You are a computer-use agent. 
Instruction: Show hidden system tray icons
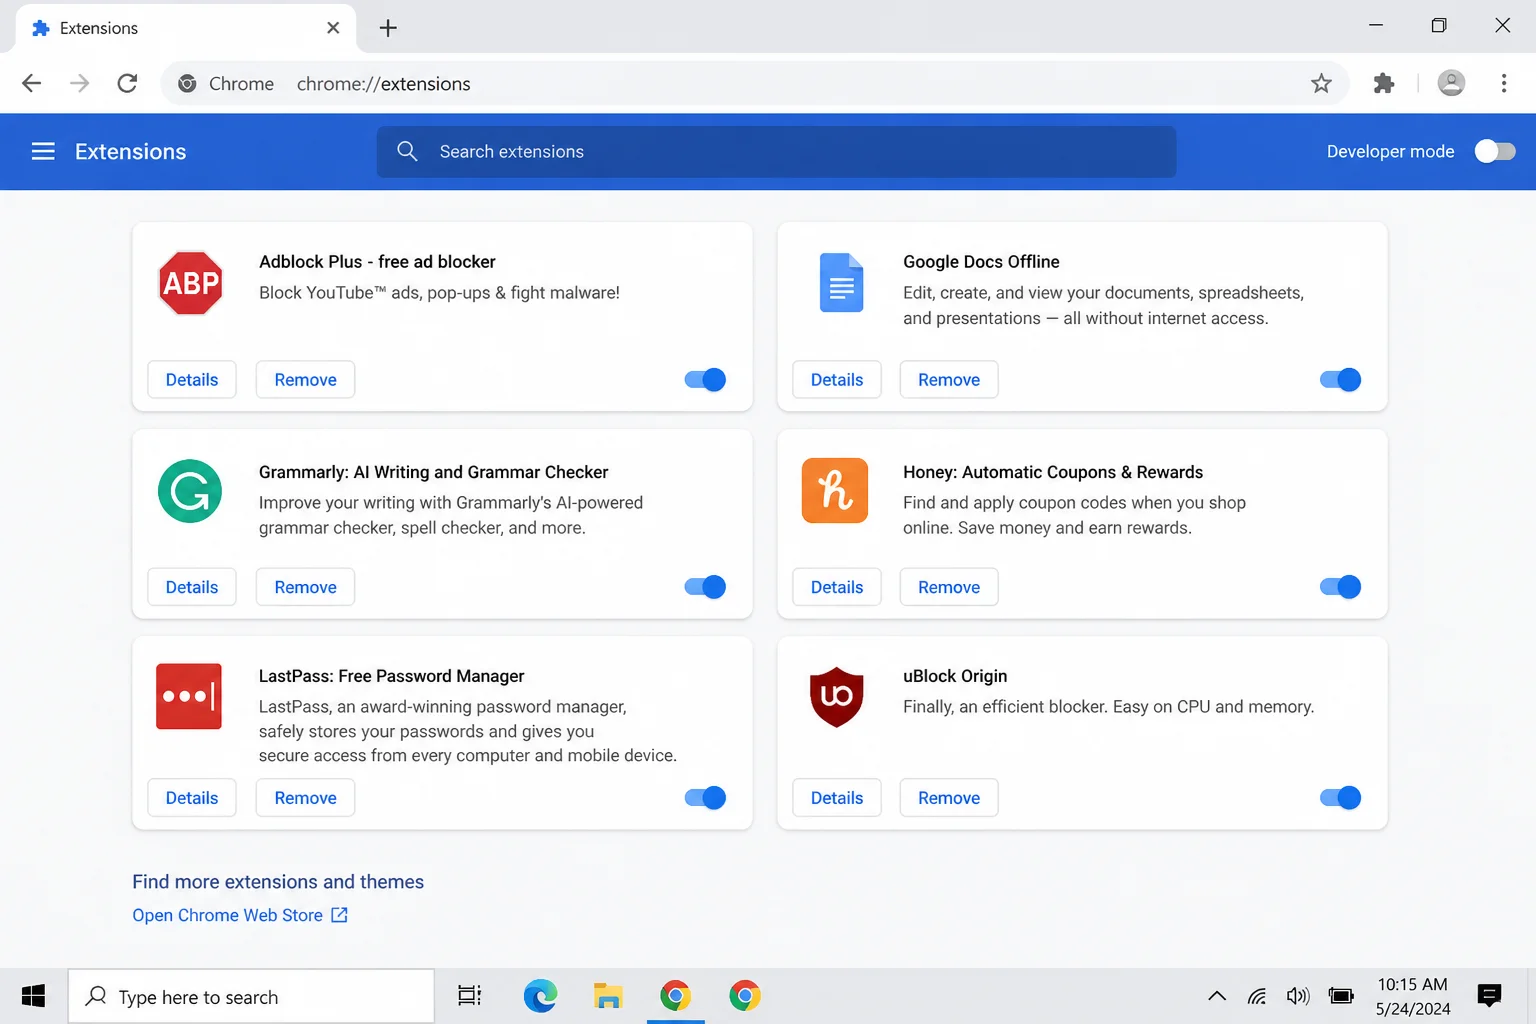tap(1217, 996)
